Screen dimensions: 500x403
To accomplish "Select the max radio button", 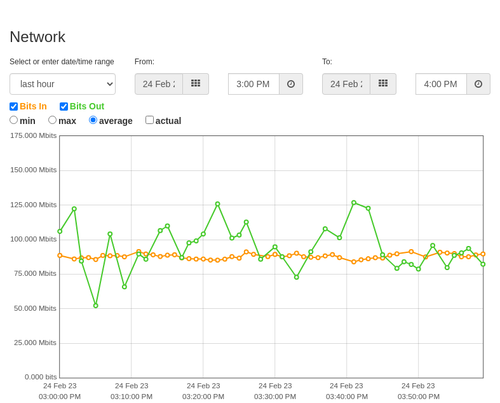I will 52,120.
